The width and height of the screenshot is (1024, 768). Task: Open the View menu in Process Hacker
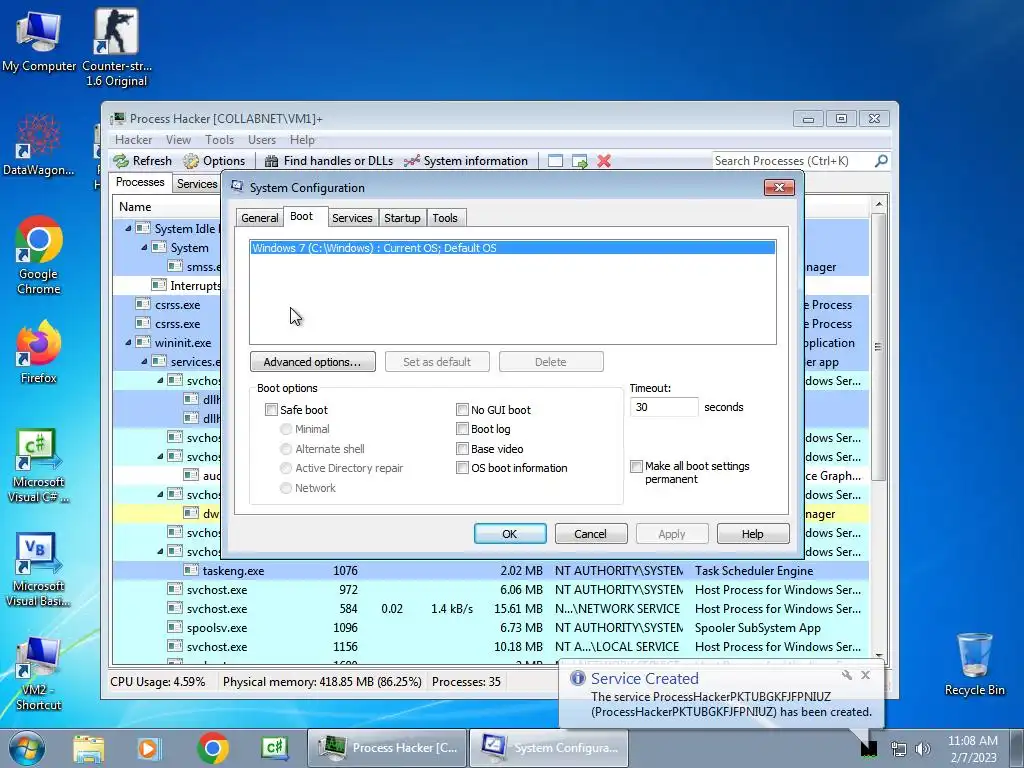pos(178,140)
